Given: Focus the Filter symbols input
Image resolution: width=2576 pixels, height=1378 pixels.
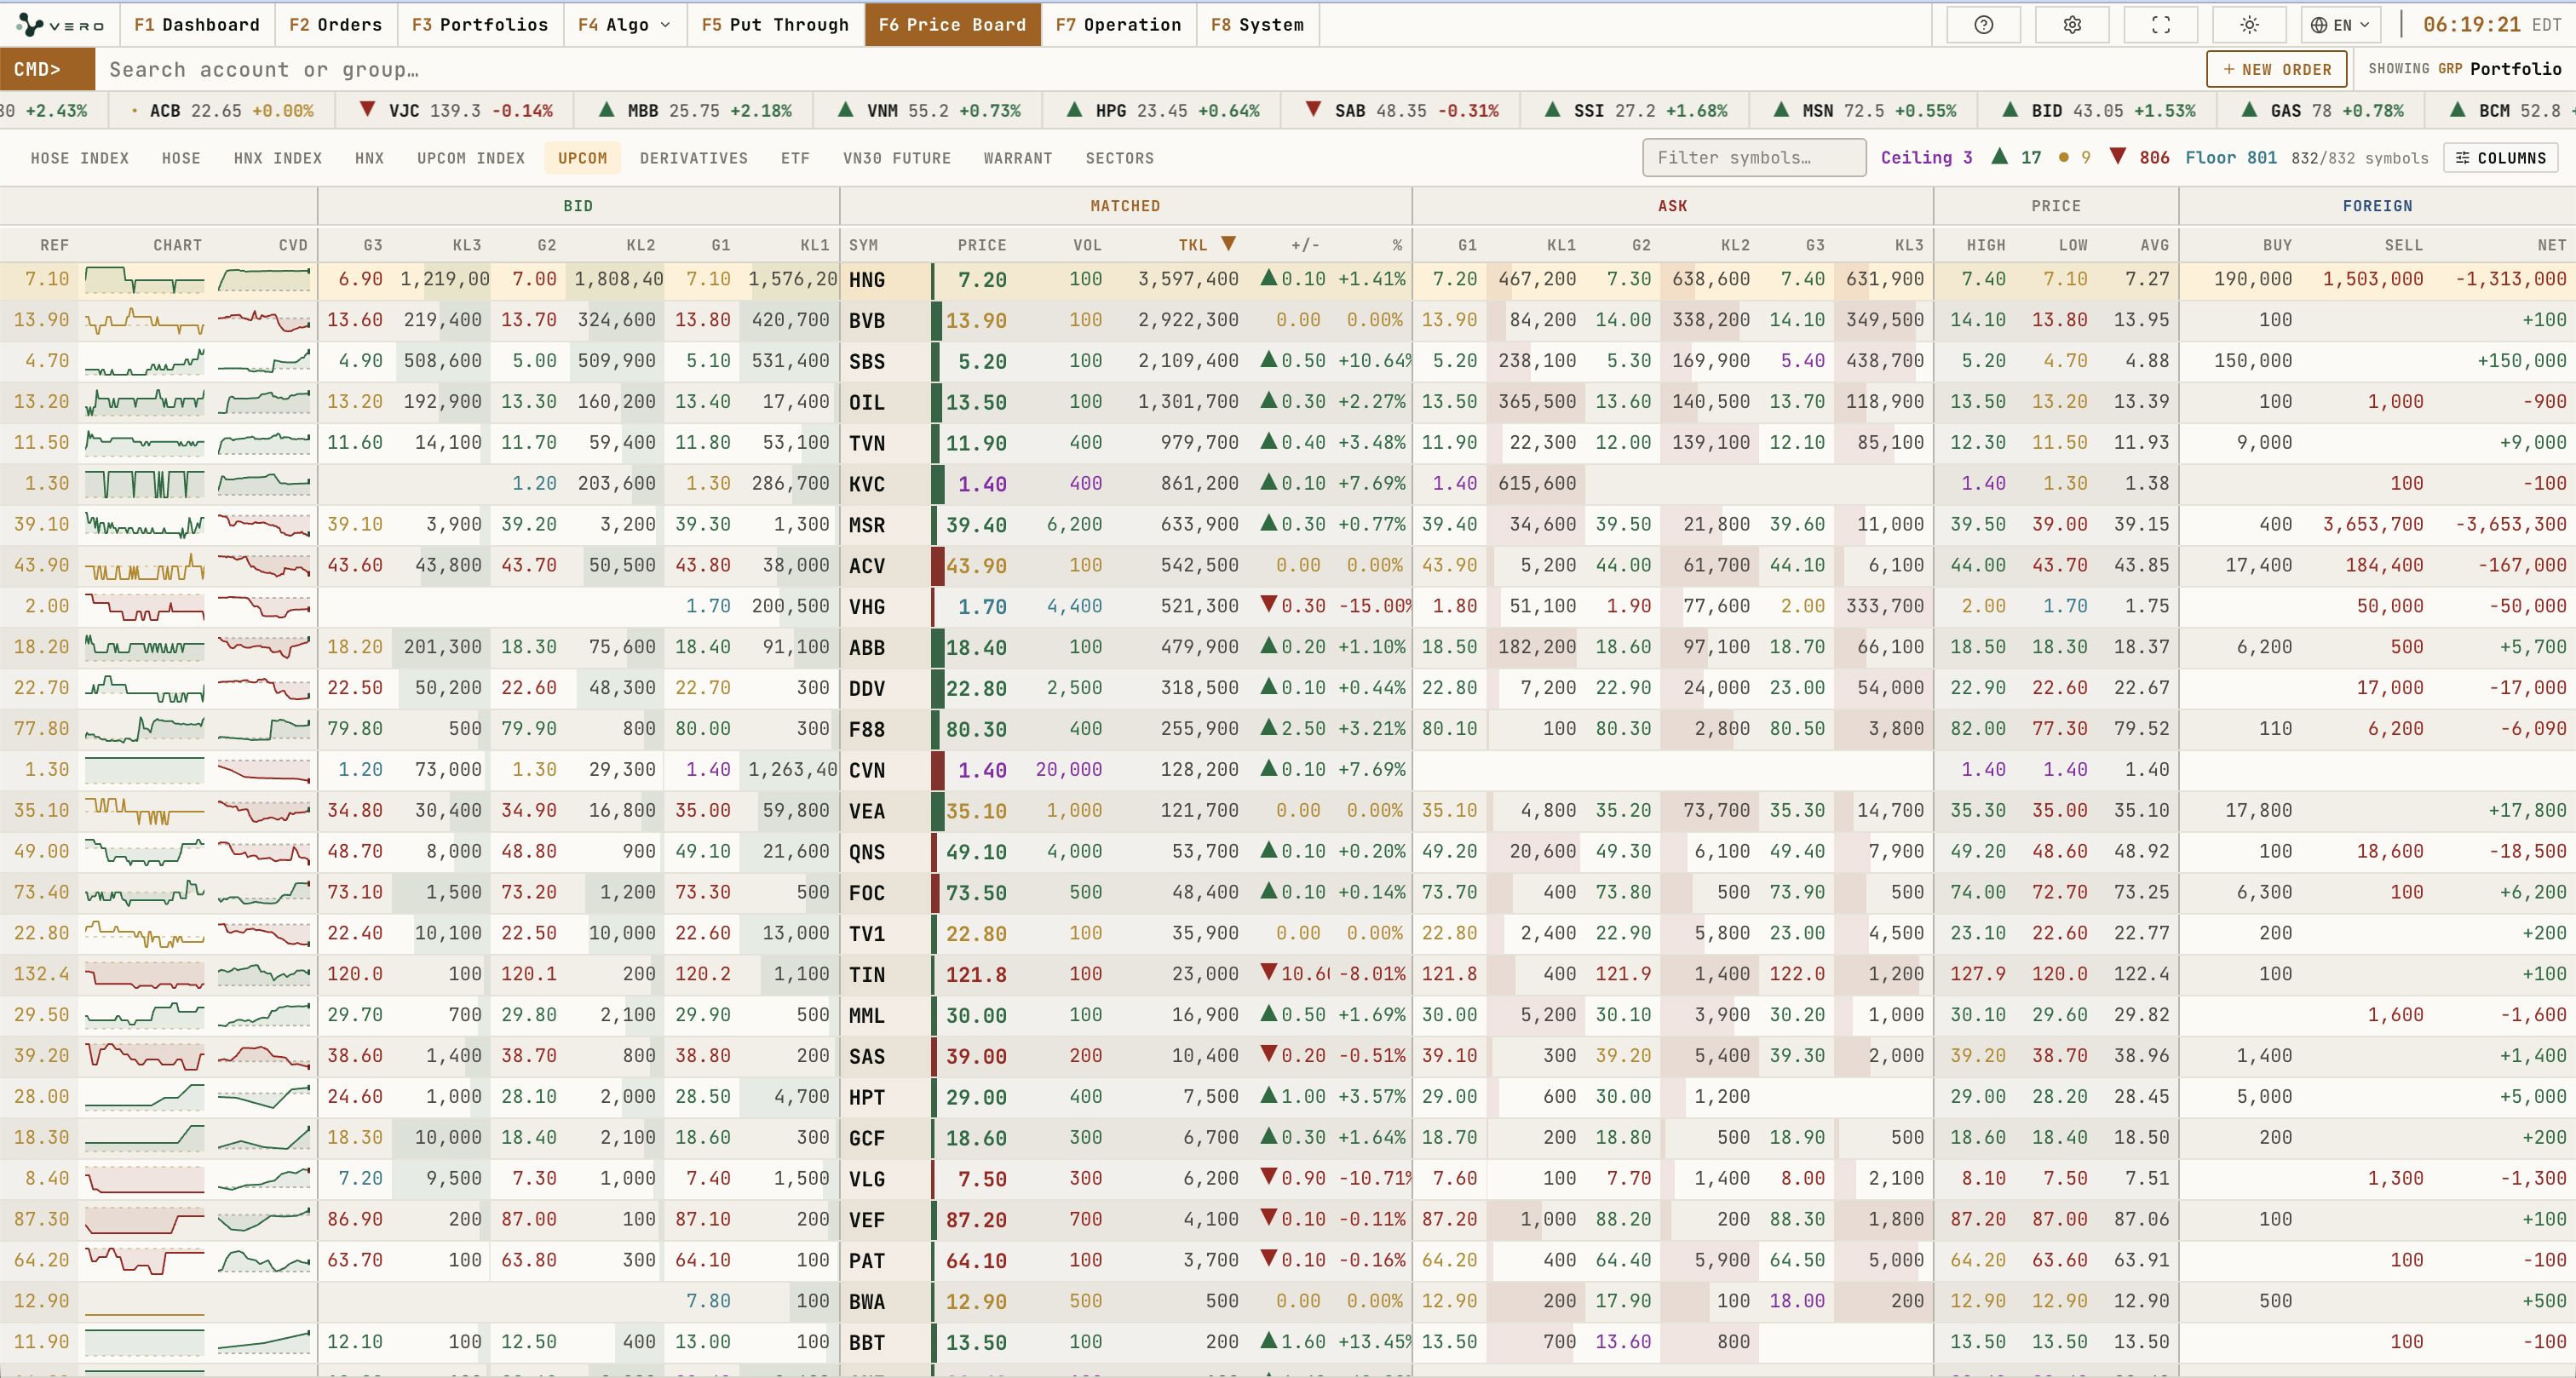Looking at the screenshot, I should (1754, 158).
